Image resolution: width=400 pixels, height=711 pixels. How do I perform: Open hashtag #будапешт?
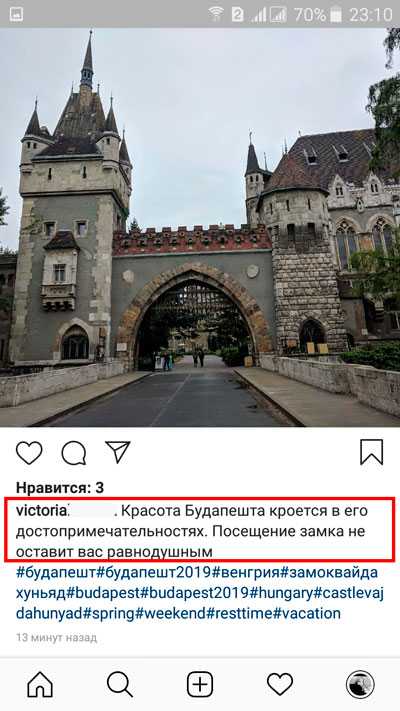pyautogui.click(x=56, y=572)
